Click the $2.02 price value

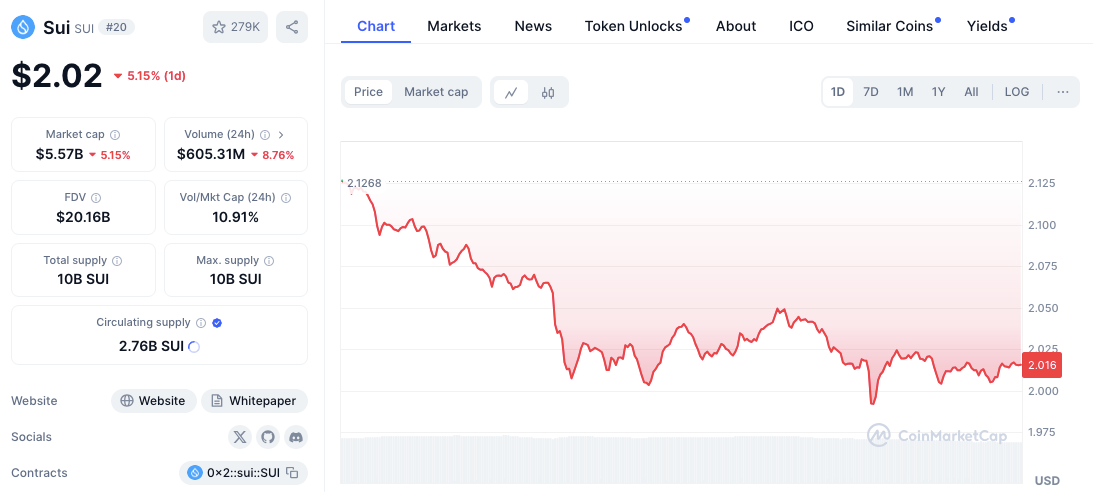[57, 75]
